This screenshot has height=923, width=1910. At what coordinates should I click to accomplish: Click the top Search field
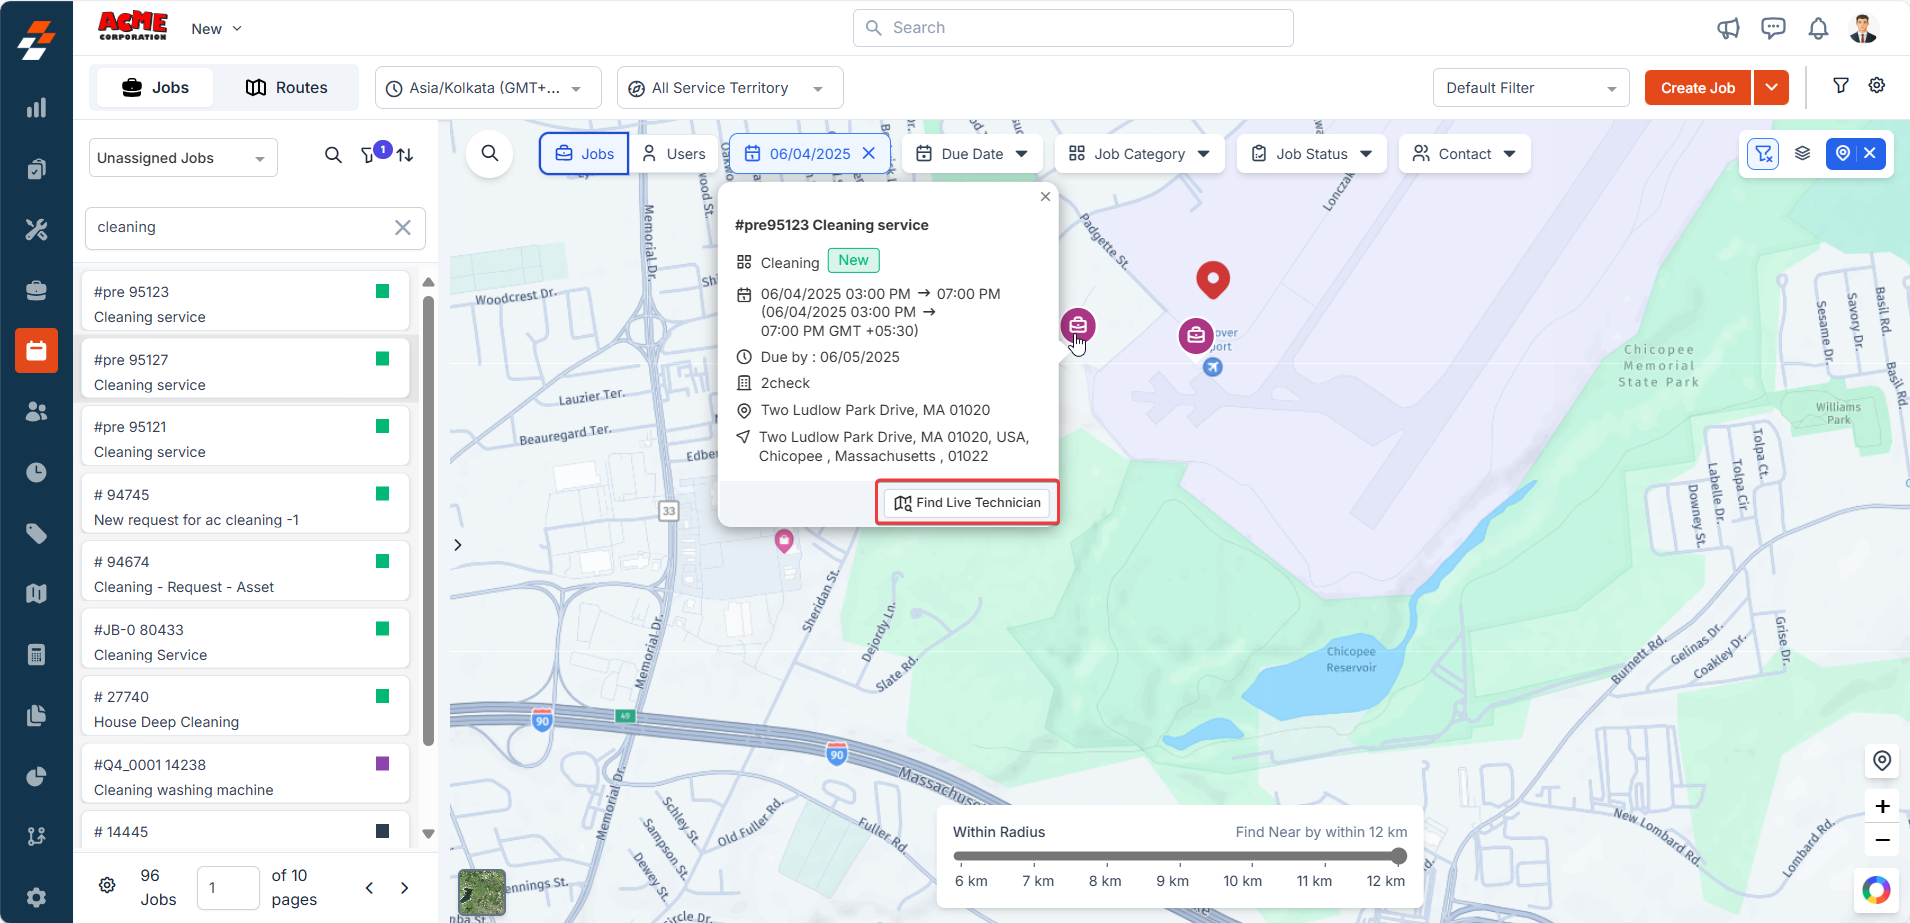tap(1073, 28)
